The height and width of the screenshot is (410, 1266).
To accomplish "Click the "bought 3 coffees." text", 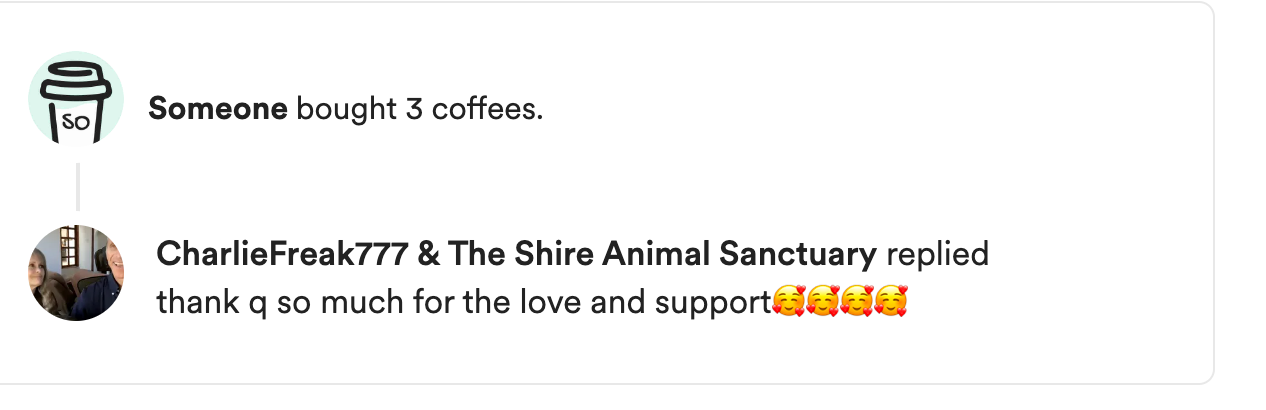I will [420, 109].
